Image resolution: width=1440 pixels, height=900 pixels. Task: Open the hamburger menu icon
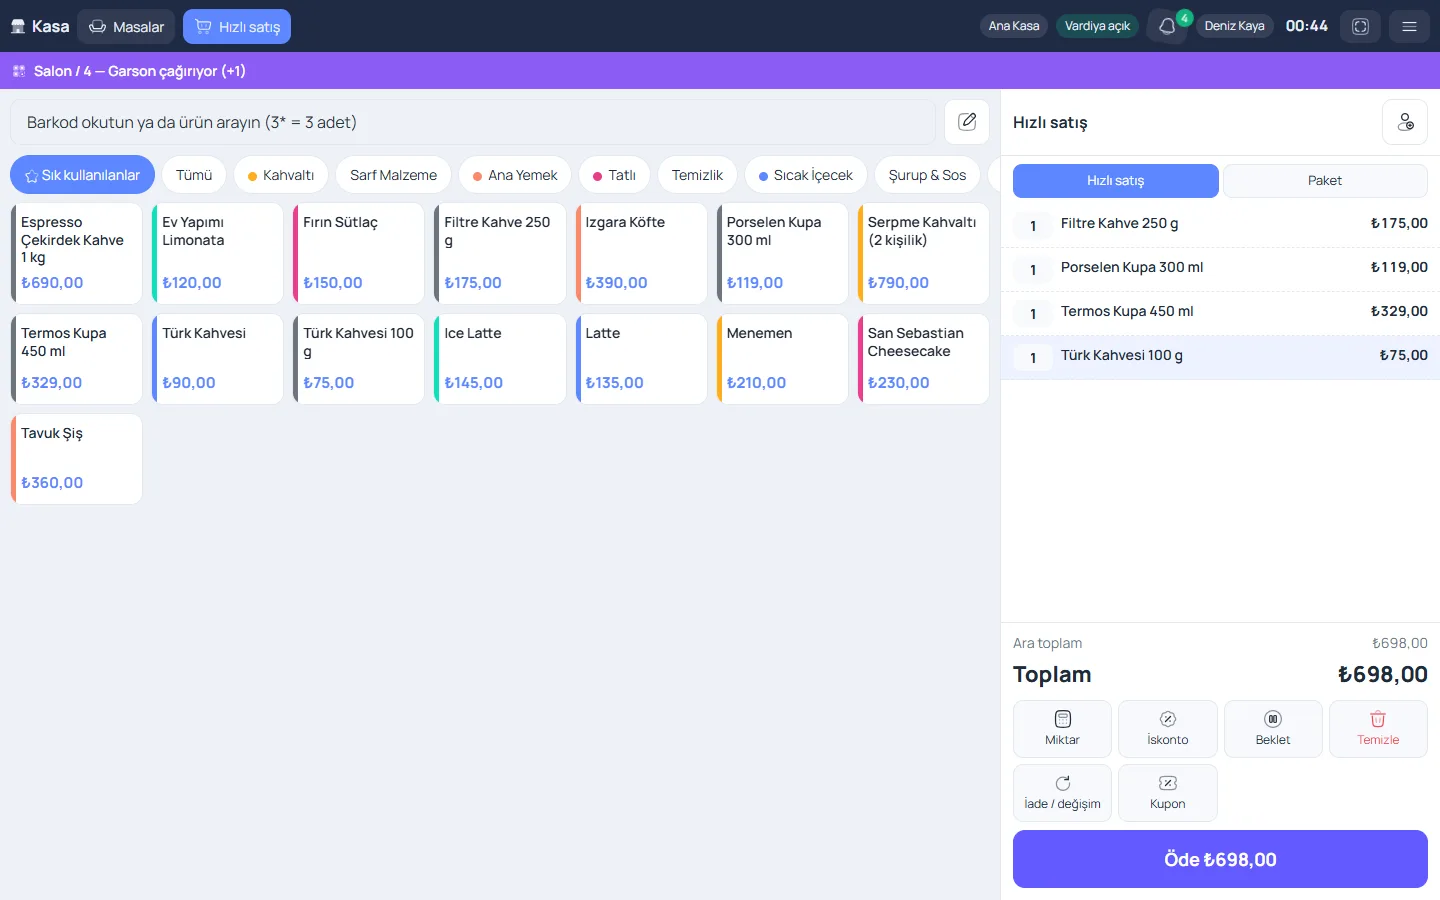coord(1409,26)
